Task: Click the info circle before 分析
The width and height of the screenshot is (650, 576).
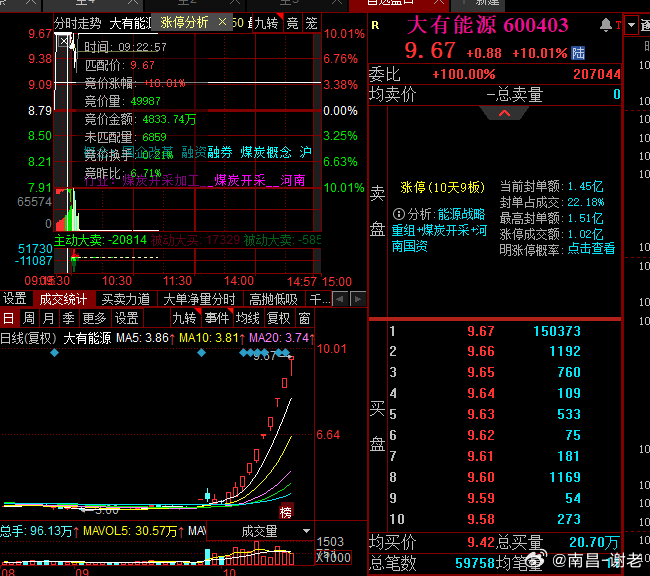Action: pos(398,214)
